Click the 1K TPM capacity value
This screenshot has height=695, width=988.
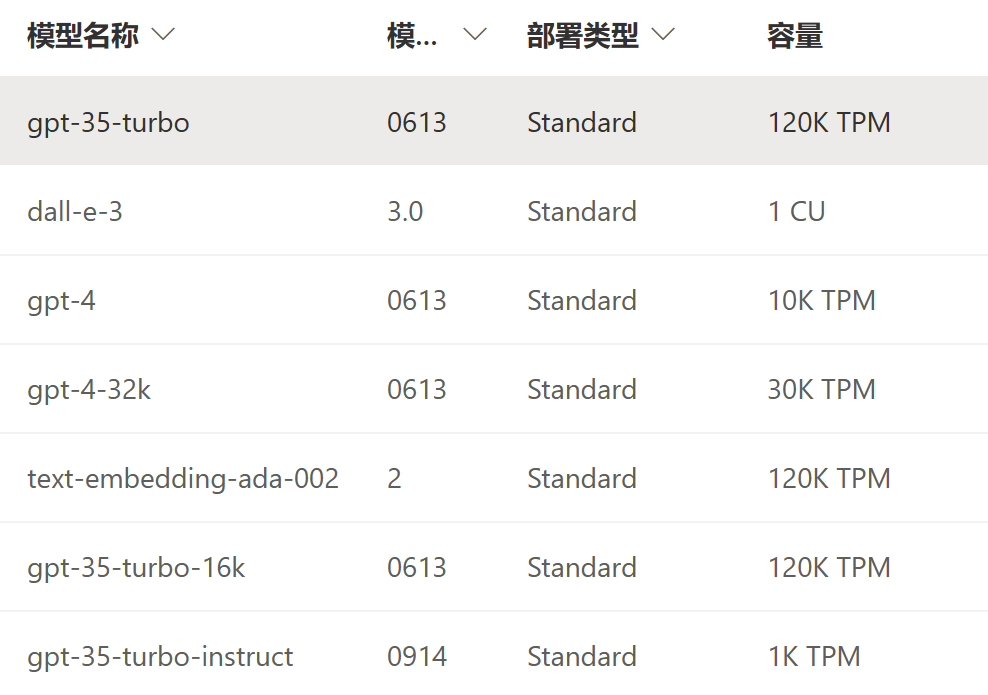[x=814, y=657]
